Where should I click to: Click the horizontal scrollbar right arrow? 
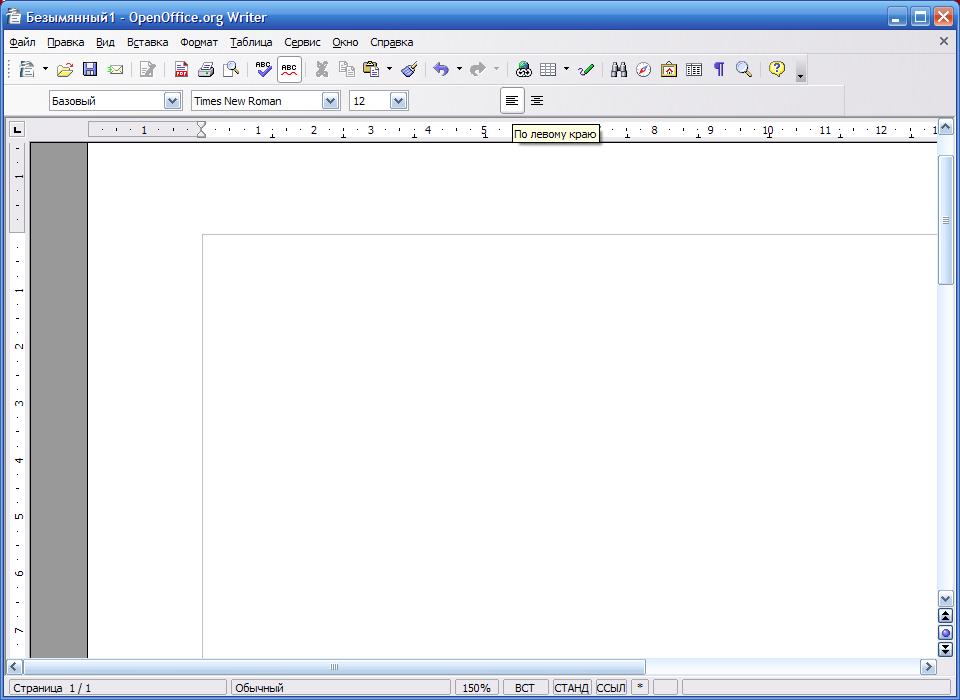(929, 666)
